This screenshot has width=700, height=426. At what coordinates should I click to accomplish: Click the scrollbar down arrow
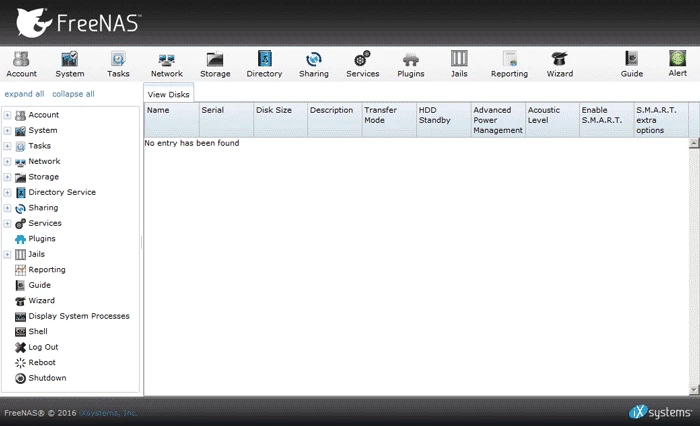694,390
